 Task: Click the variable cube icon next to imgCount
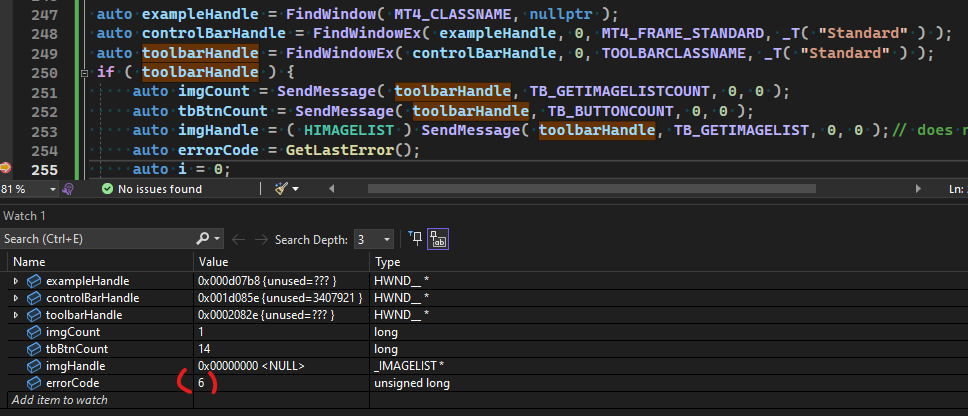(34, 332)
